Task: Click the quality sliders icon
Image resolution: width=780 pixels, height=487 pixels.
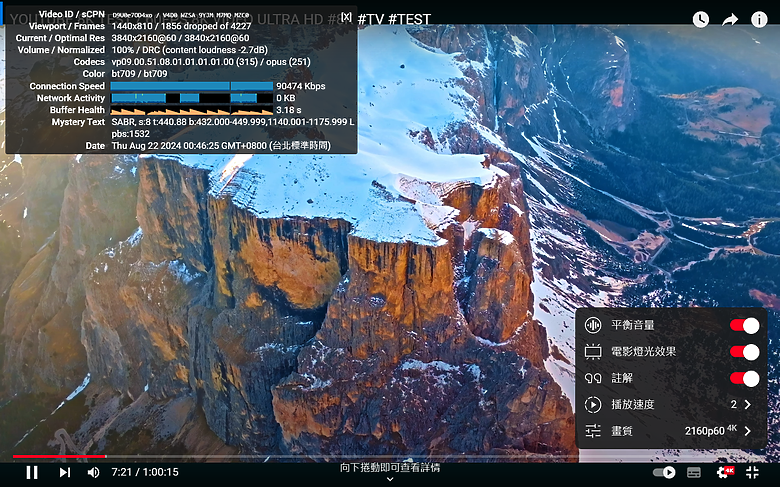Action: point(592,431)
